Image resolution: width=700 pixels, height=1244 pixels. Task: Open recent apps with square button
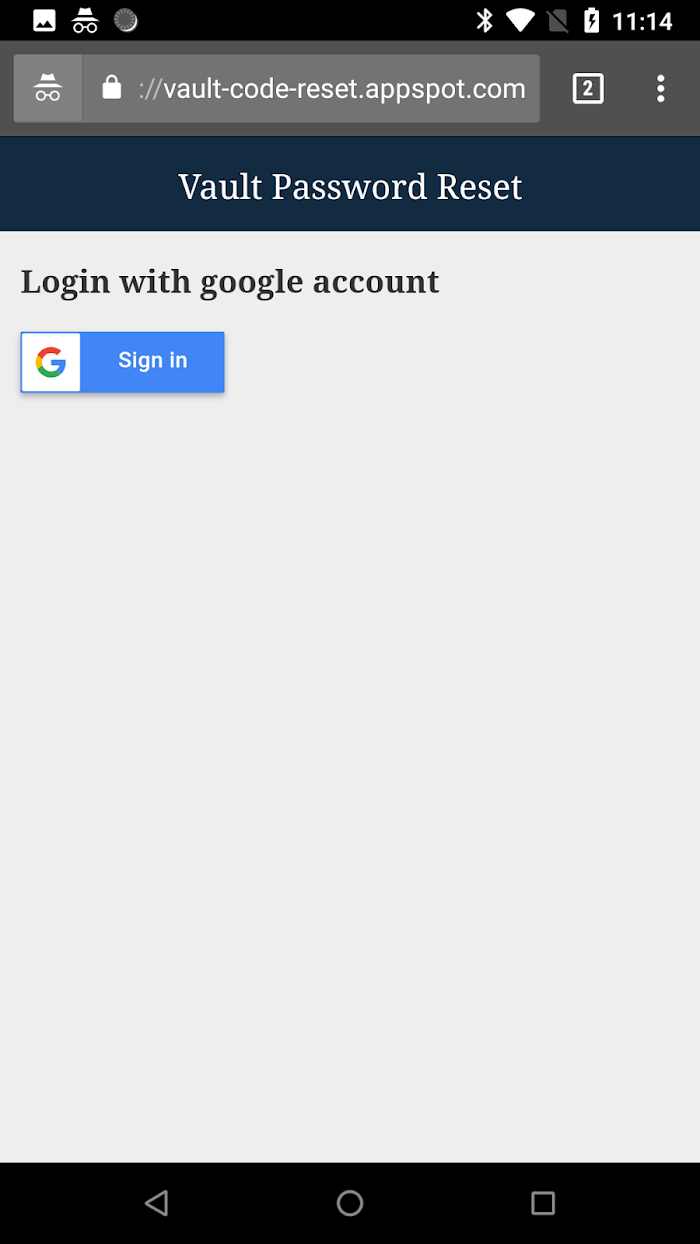click(x=543, y=1202)
